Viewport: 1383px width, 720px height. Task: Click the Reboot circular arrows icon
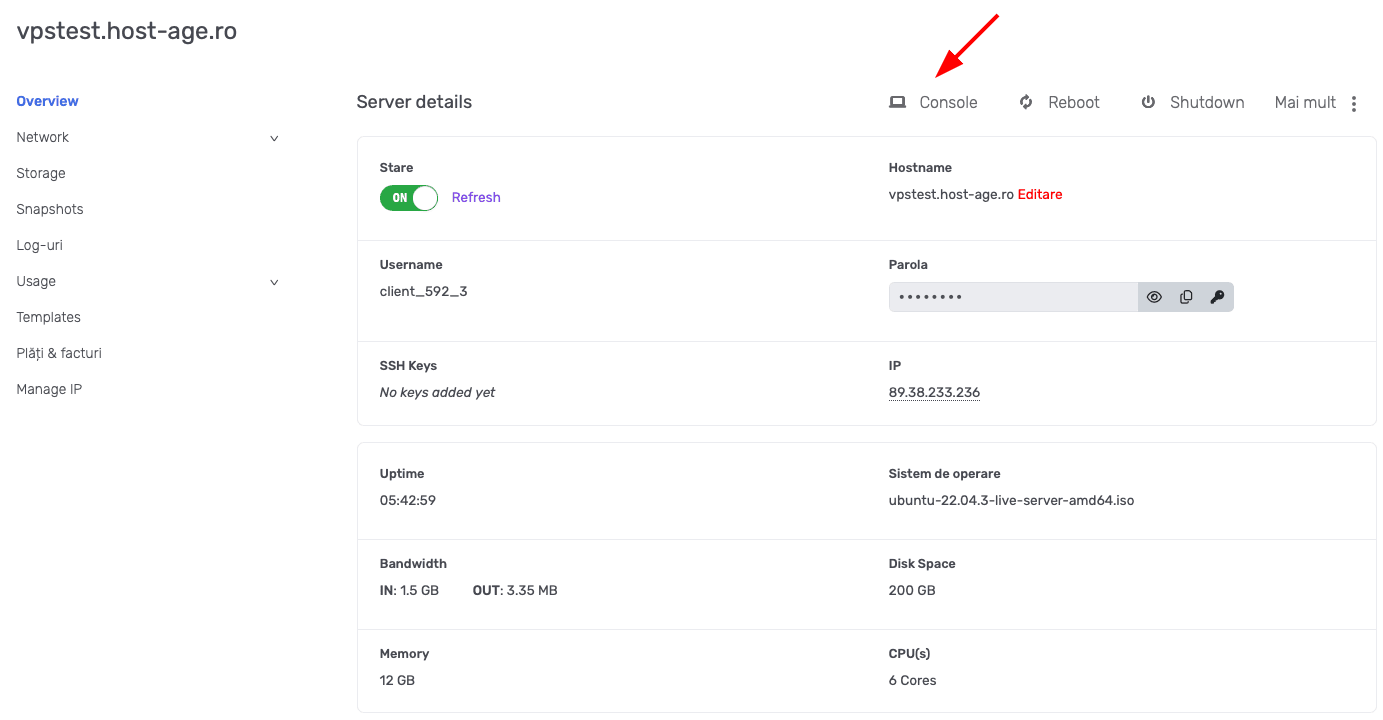1026,102
